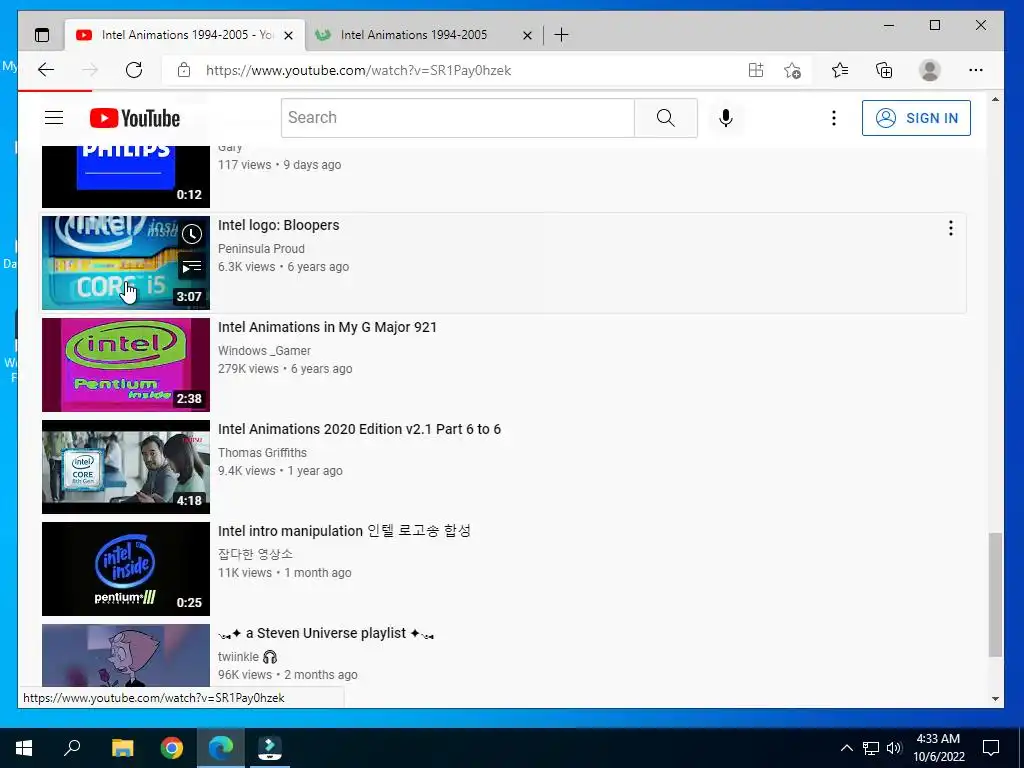Open Windows taskbar search
This screenshot has width=1024, height=768.
[72, 748]
